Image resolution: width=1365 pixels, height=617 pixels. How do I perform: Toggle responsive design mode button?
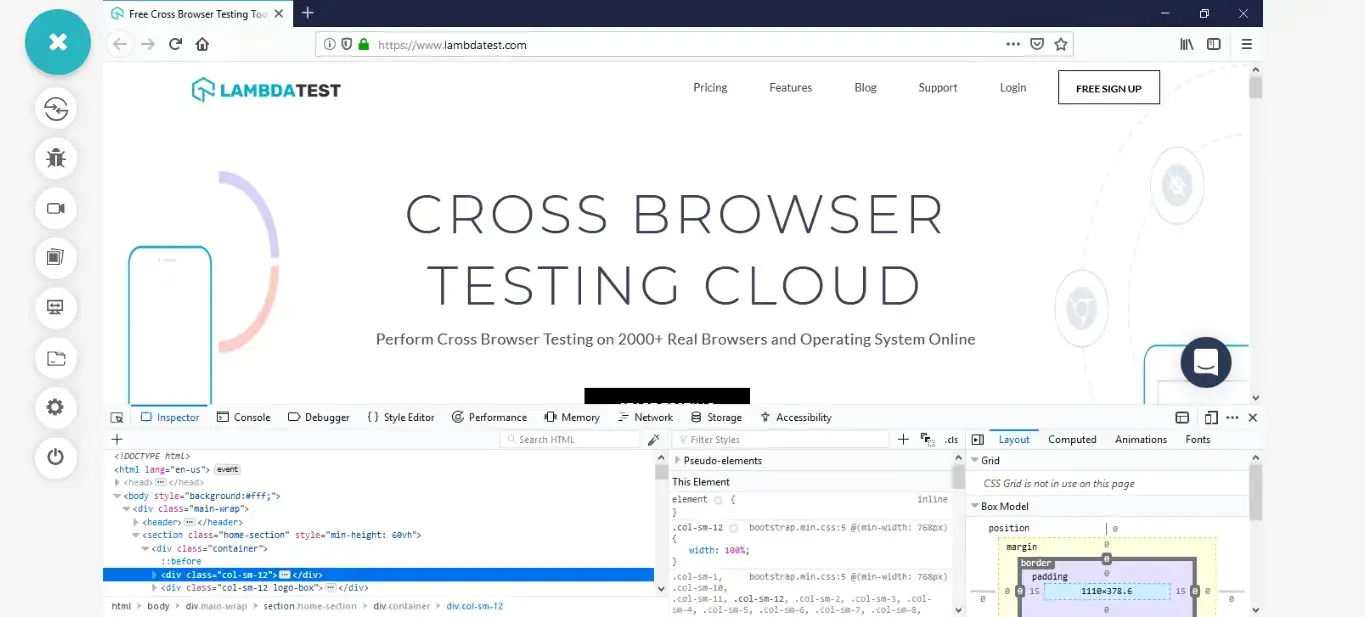[x=1211, y=418]
